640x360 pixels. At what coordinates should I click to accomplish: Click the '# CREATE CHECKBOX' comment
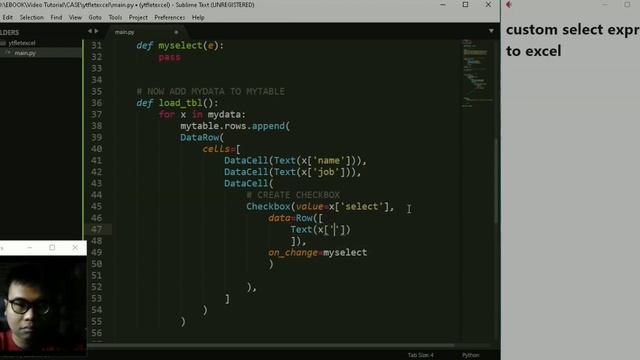click(x=293, y=195)
